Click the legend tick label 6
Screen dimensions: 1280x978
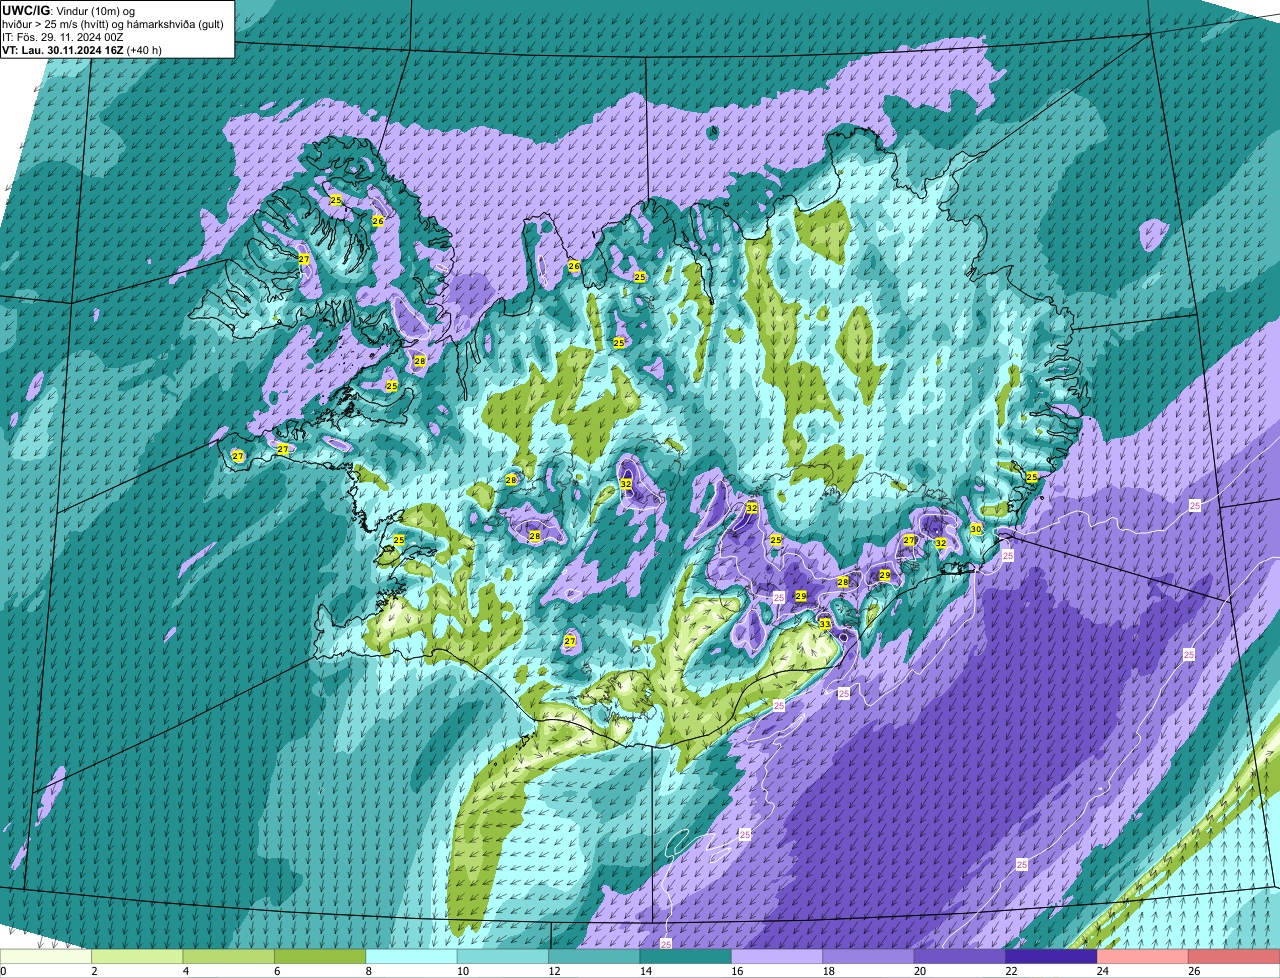277,971
